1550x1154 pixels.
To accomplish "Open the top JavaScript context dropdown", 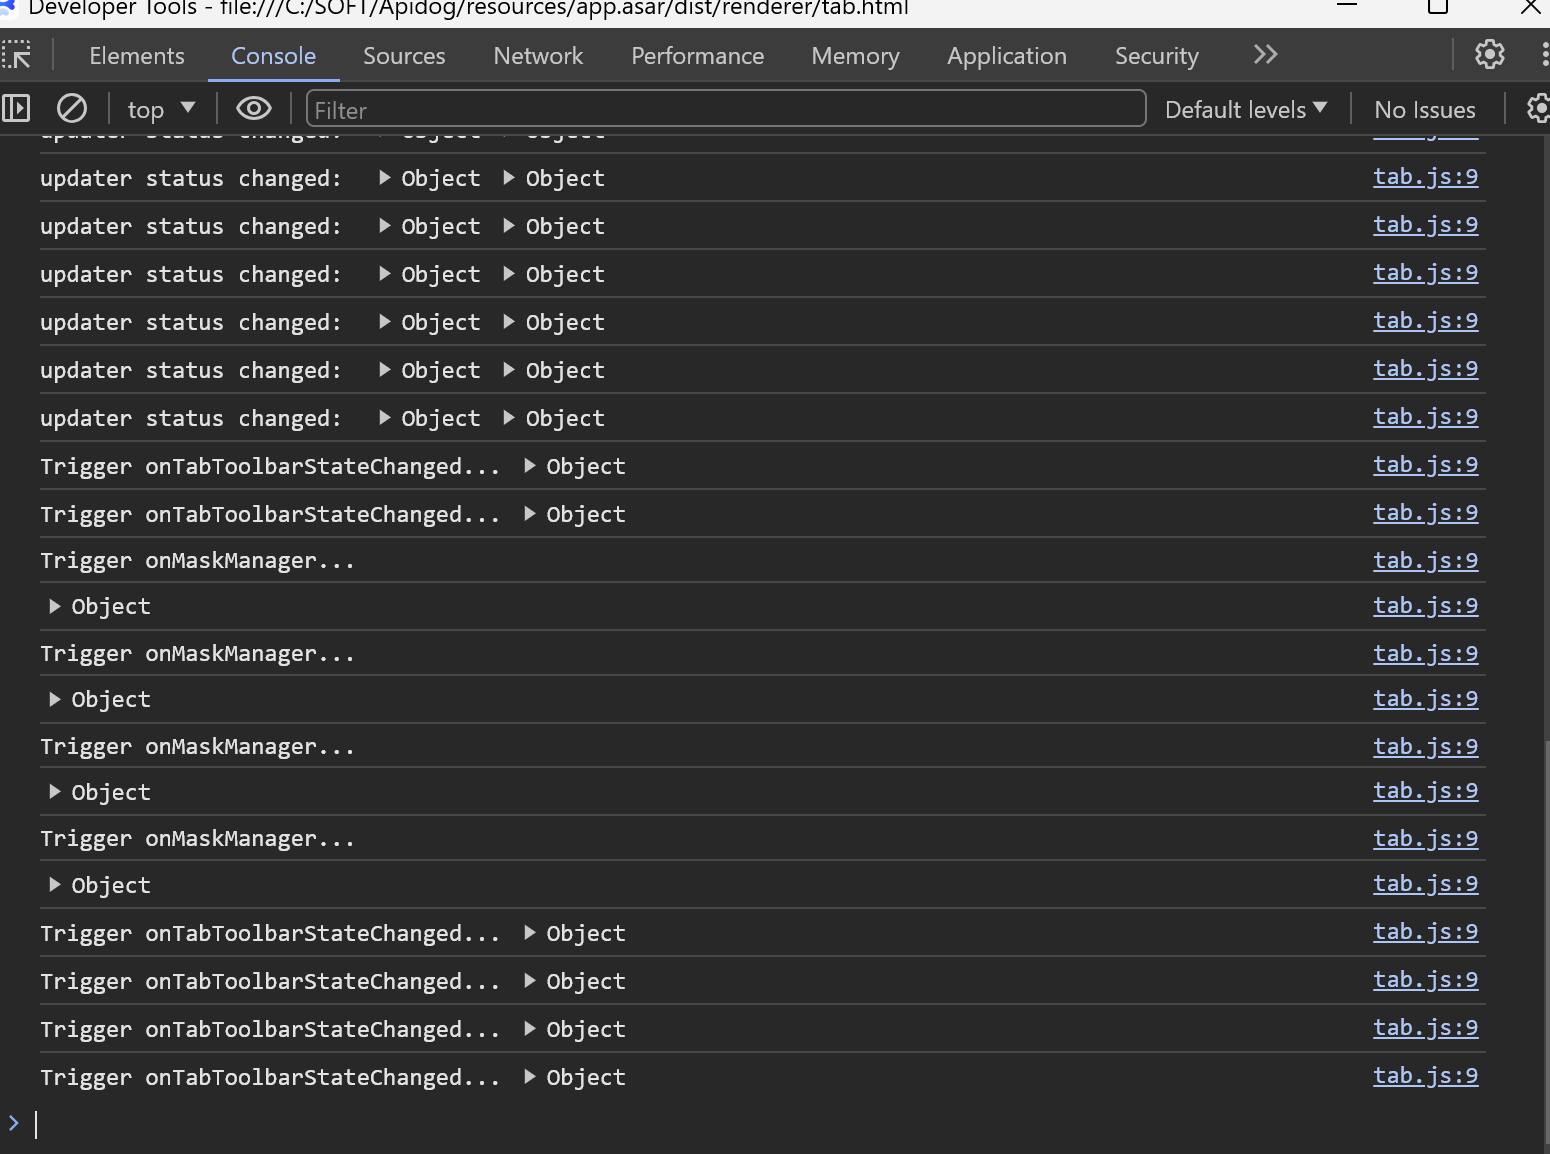I will point(161,109).
